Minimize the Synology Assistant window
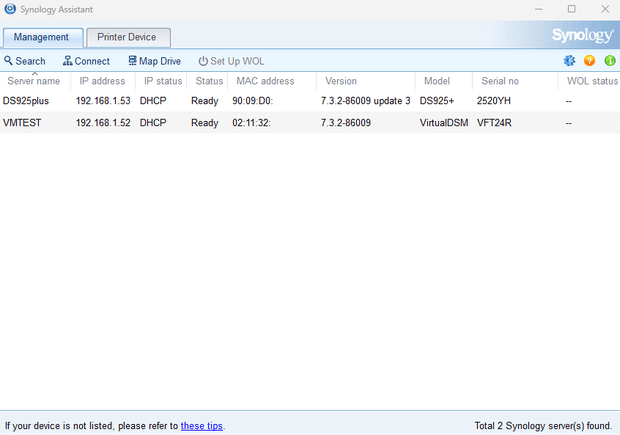The height and width of the screenshot is (435, 620). pyautogui.click(x=538, y=9)
